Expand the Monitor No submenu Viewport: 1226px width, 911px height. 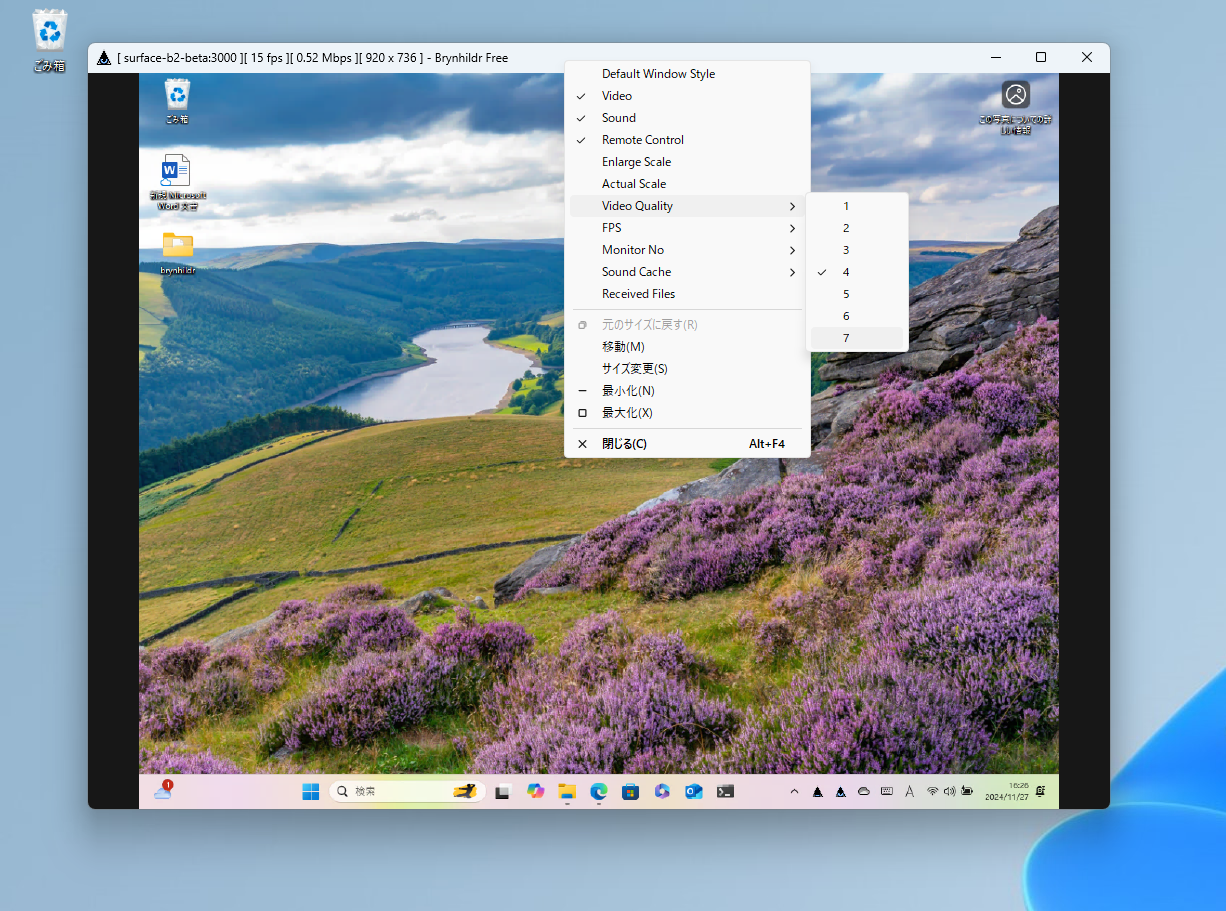pyautogui.click(x=687, y=250)
